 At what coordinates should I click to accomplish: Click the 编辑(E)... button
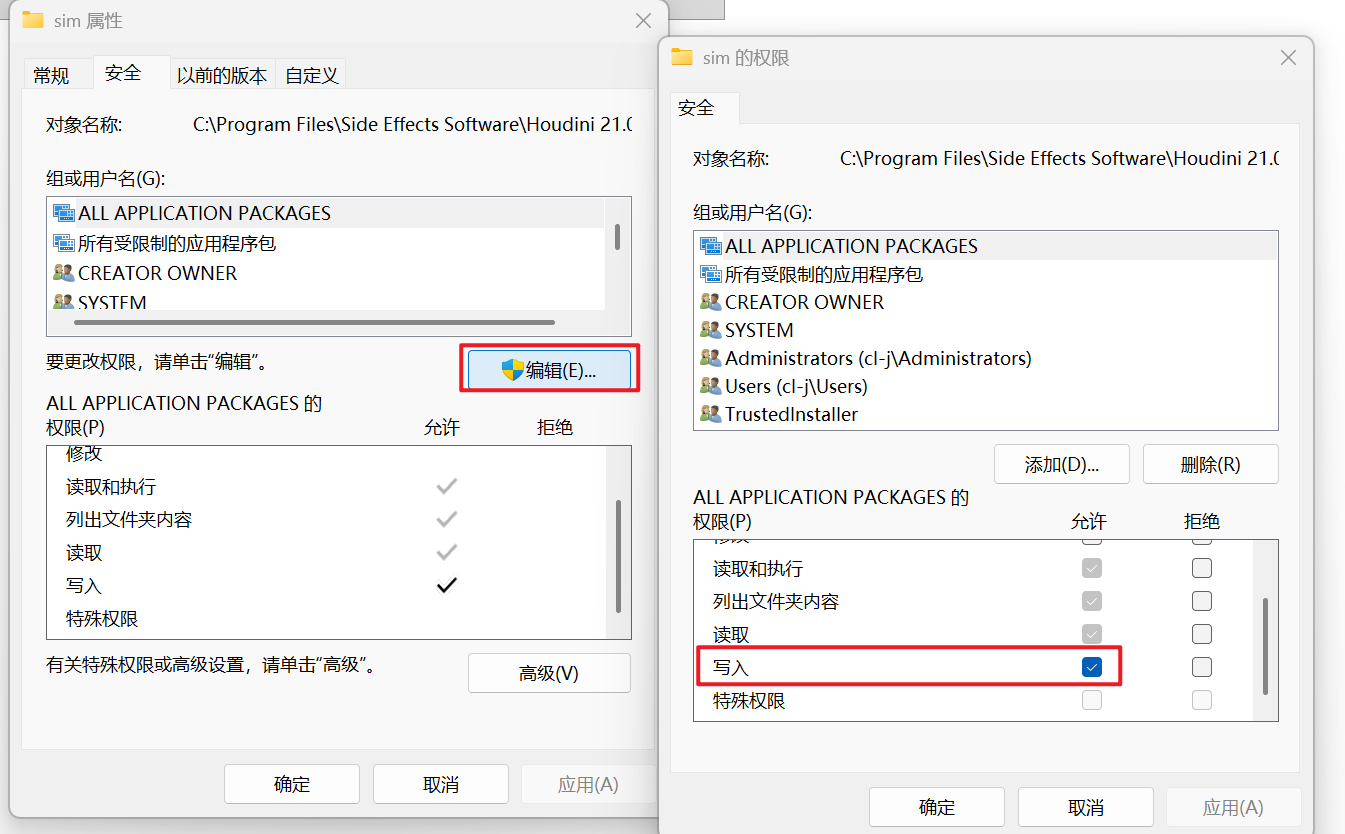548,370
